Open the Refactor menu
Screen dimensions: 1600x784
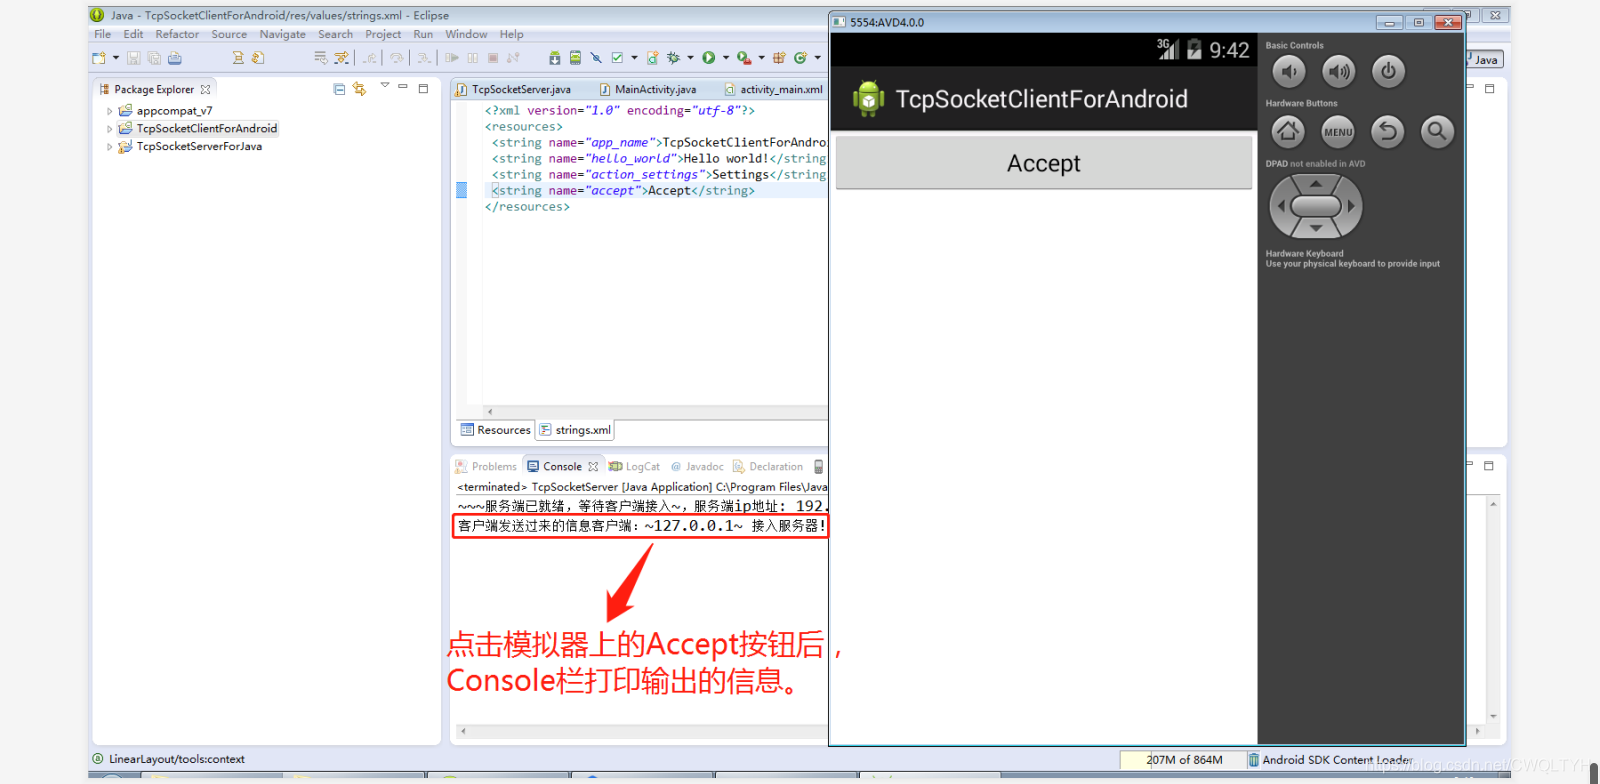[x=177, y=34]
